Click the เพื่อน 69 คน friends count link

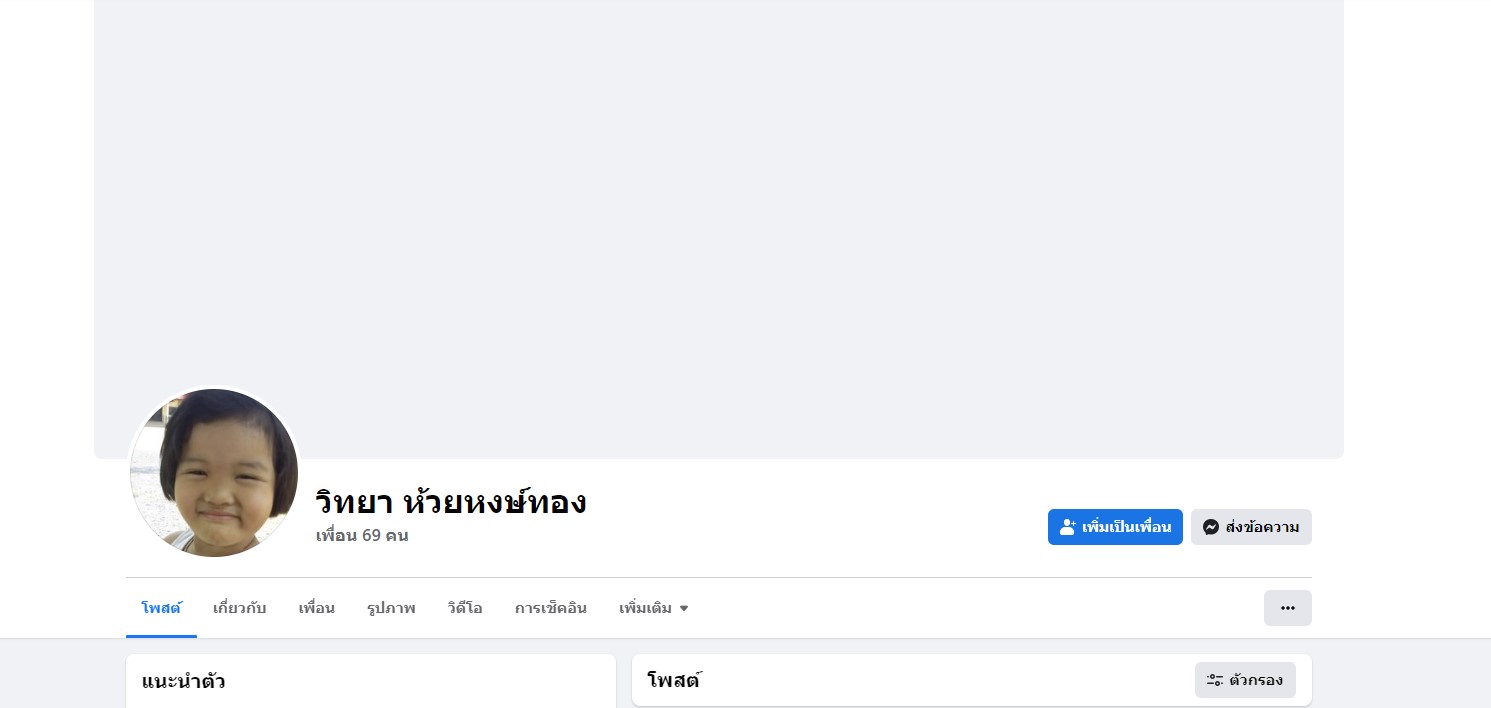(x=362, y=536)
